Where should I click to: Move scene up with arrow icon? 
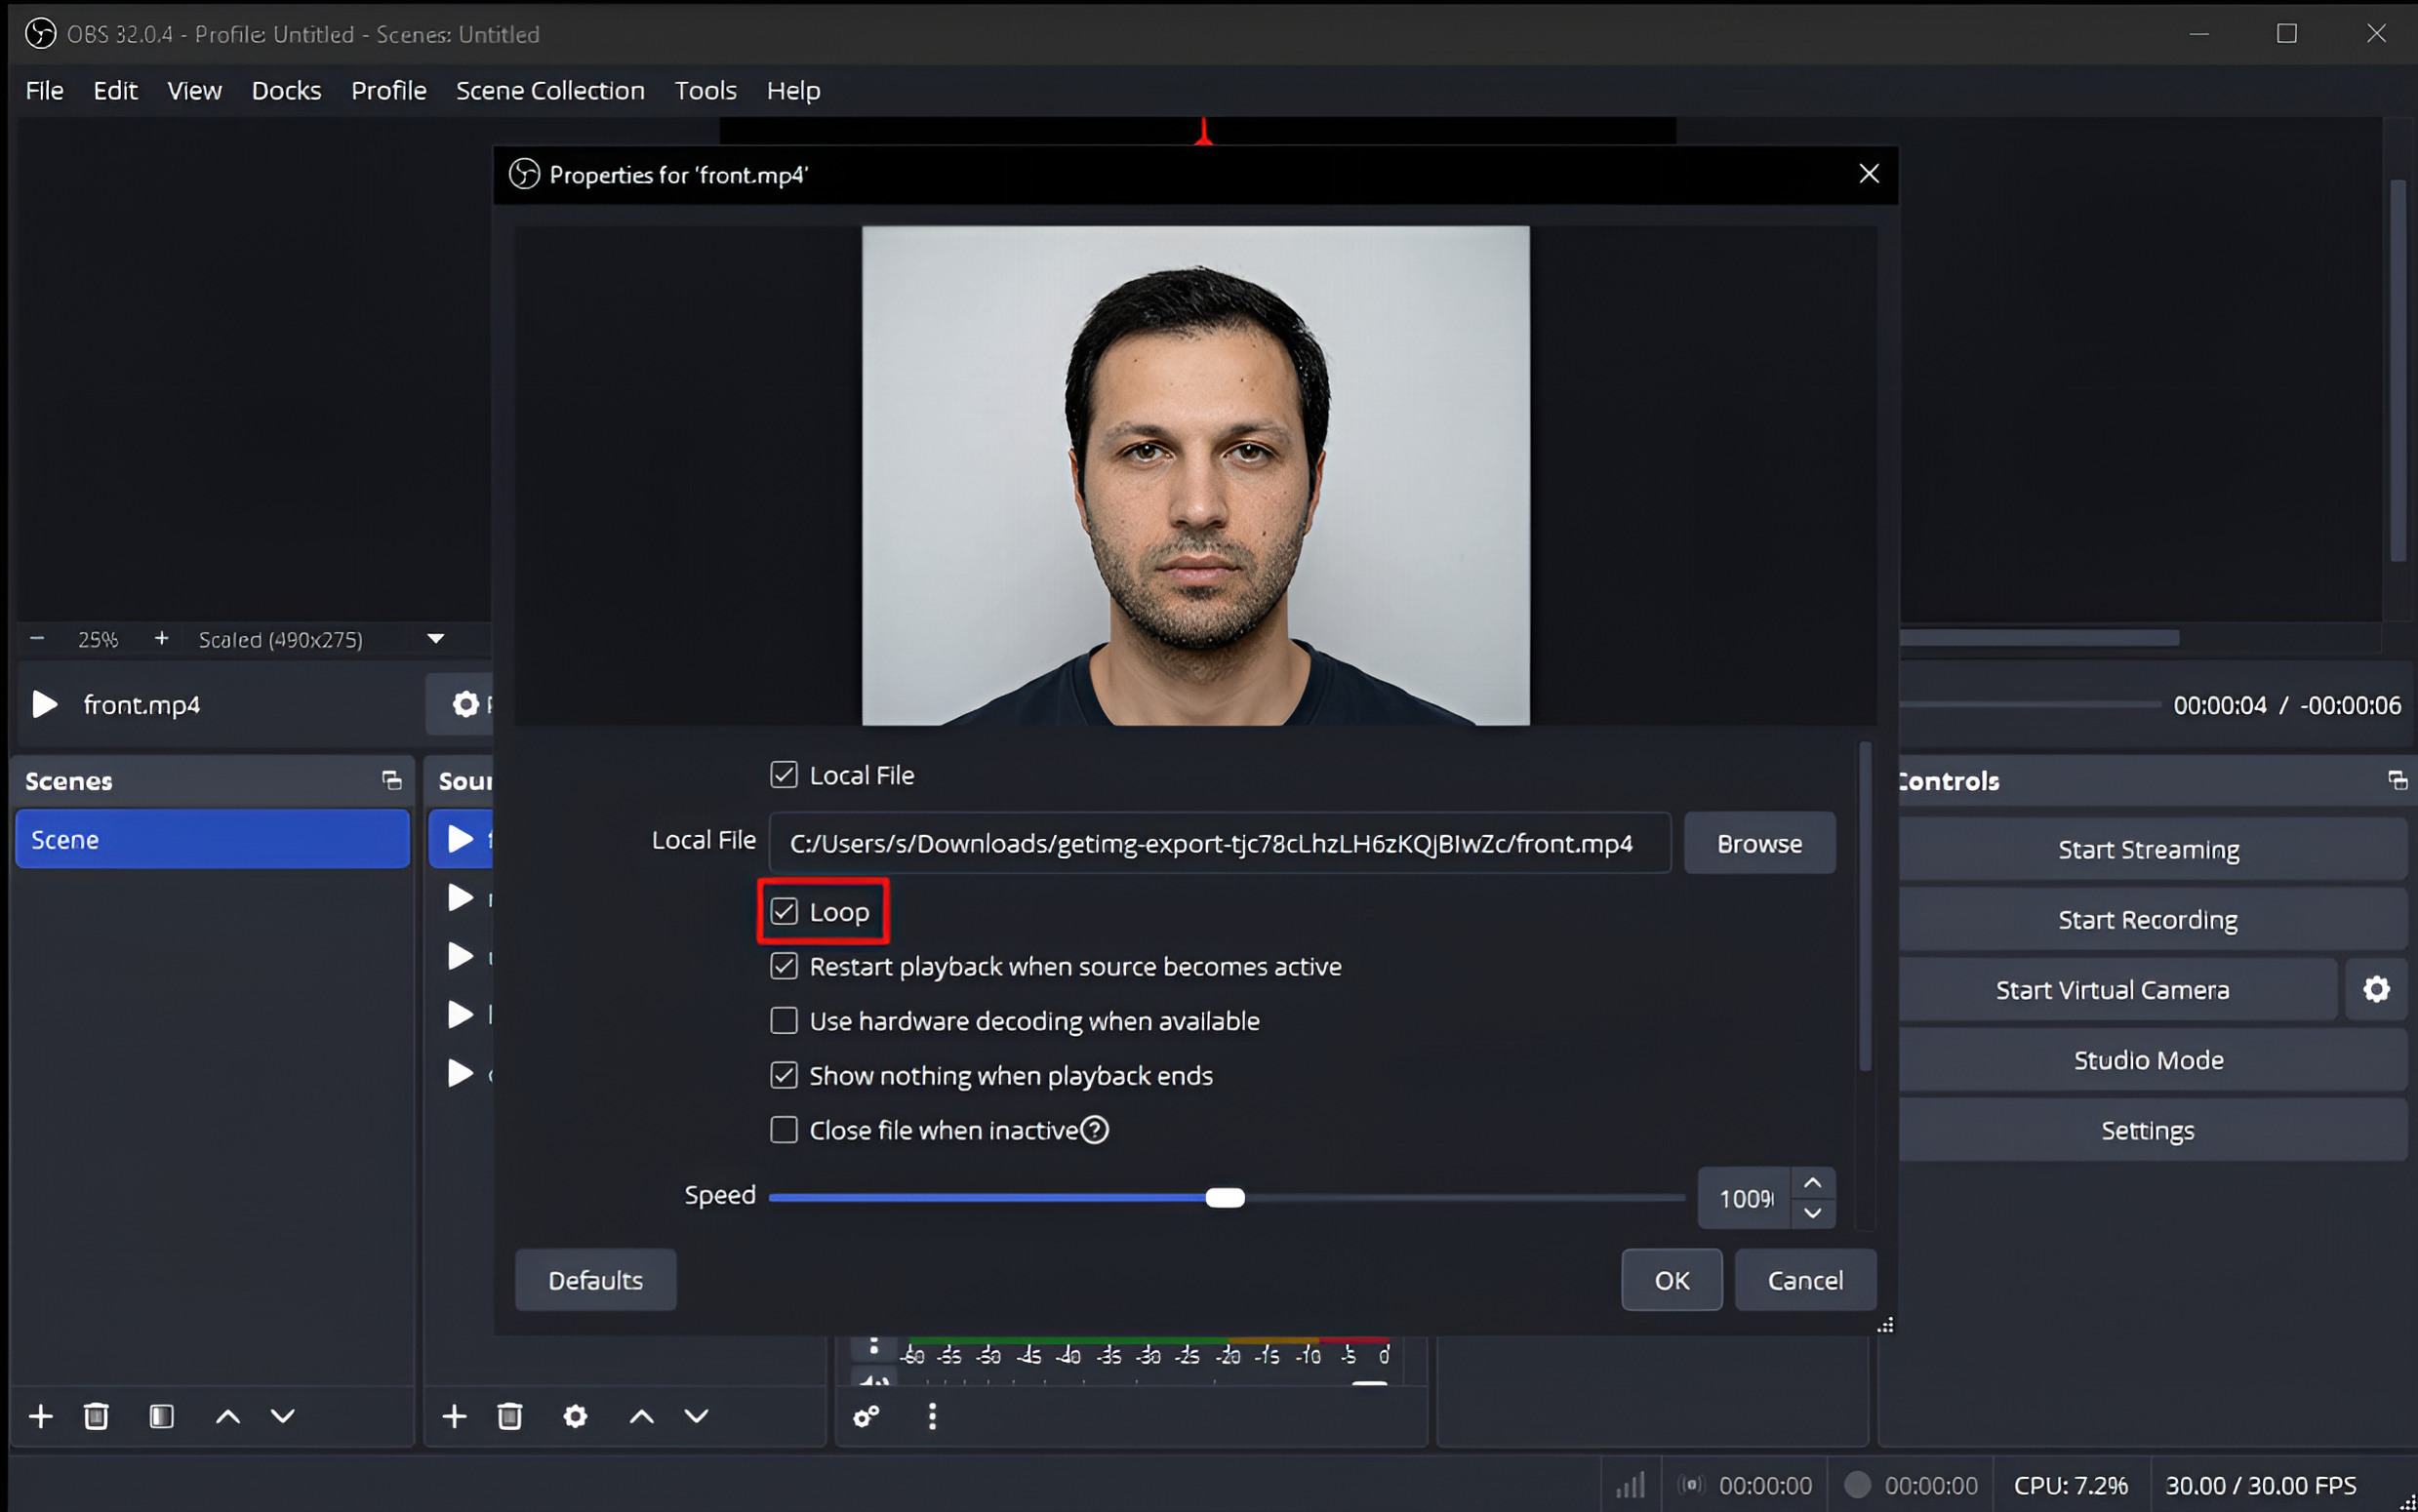pyautogui.click(x=228, y=1416)
